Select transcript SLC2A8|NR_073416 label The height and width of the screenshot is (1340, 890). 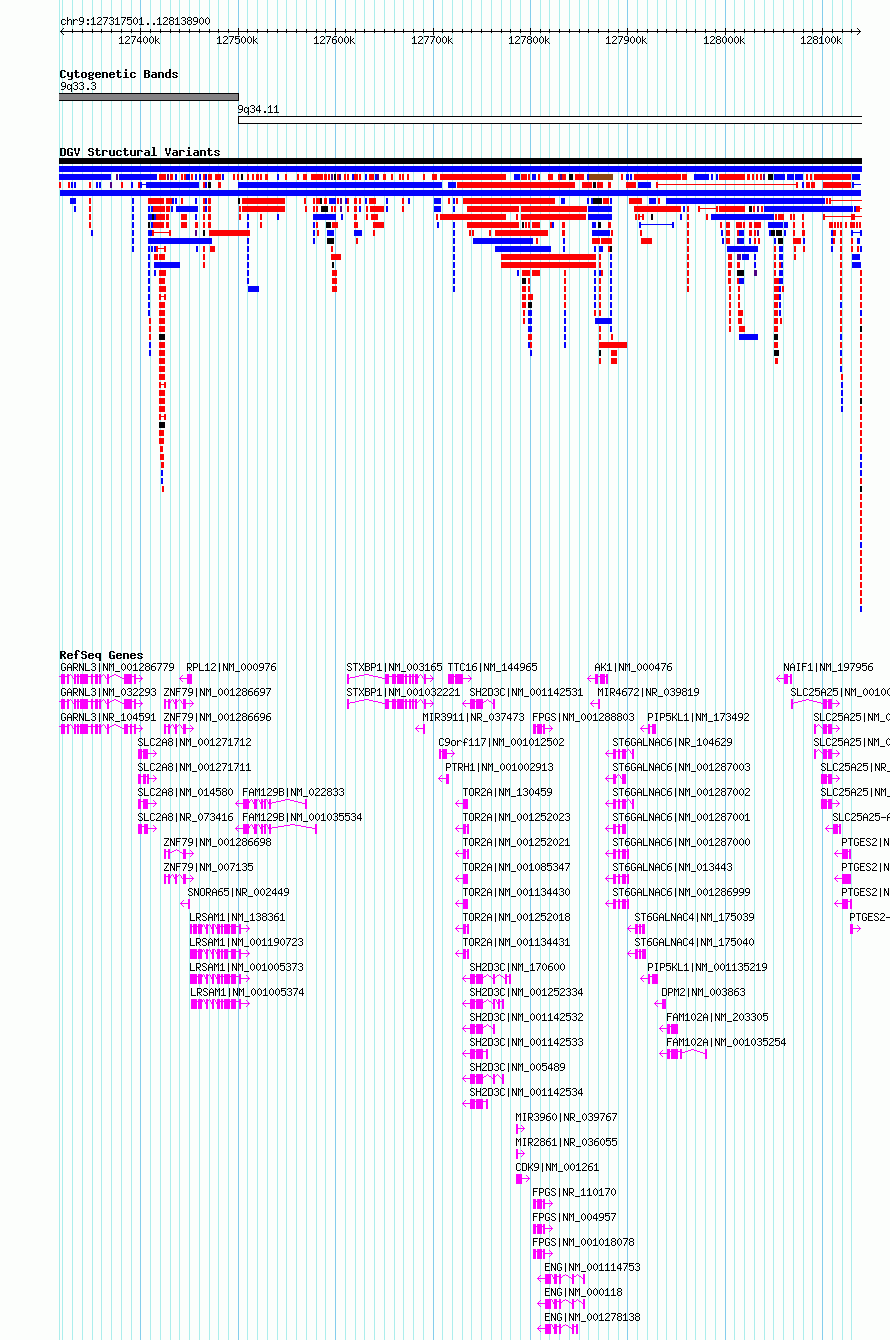[x=186, y=817]
